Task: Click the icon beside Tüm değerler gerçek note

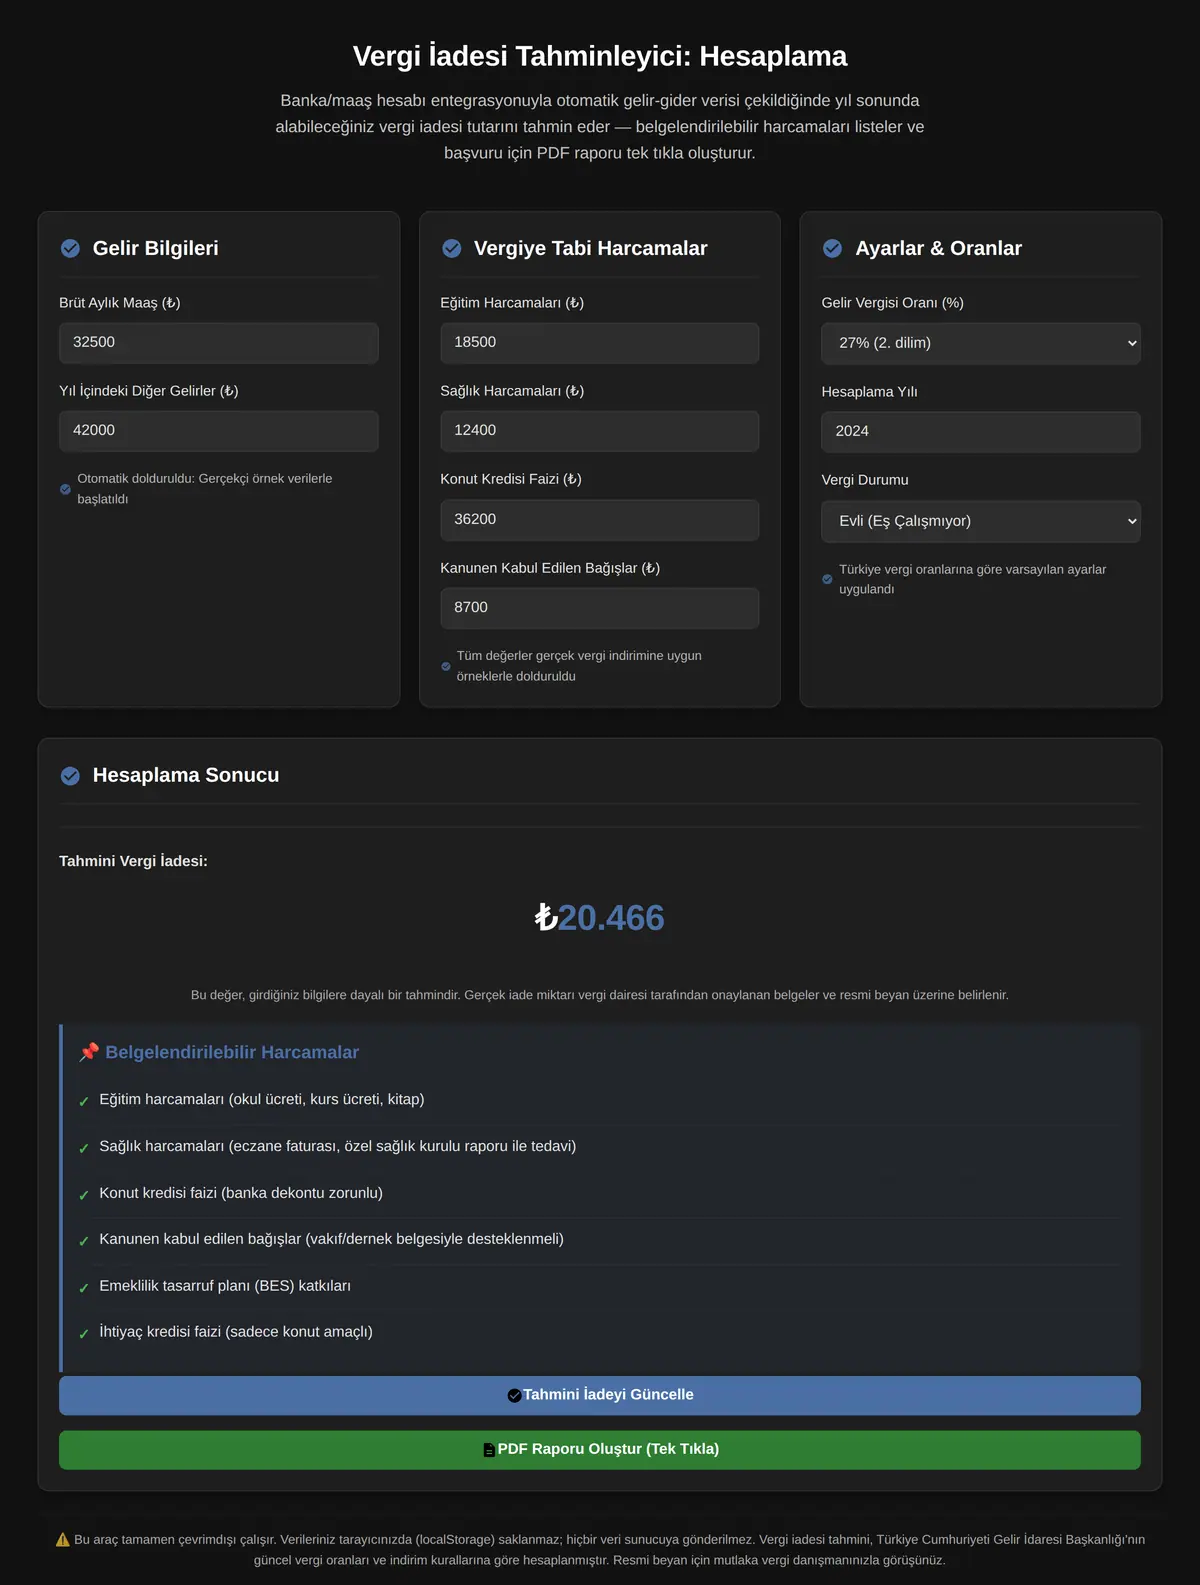Action: coord(446,666)
